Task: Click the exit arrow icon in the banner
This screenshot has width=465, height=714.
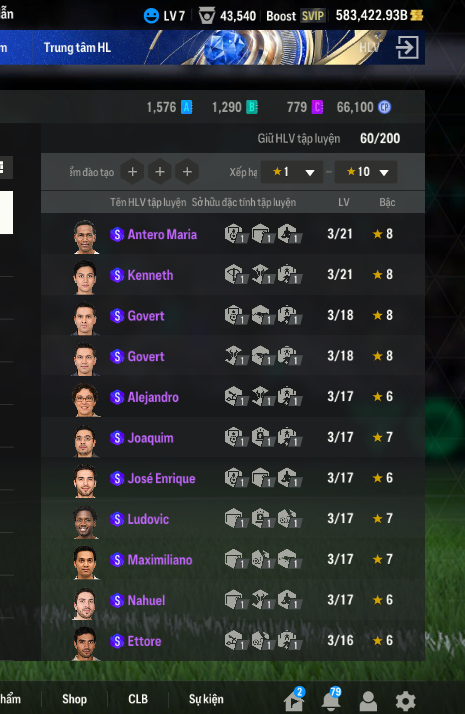Action: coord(407,47)
